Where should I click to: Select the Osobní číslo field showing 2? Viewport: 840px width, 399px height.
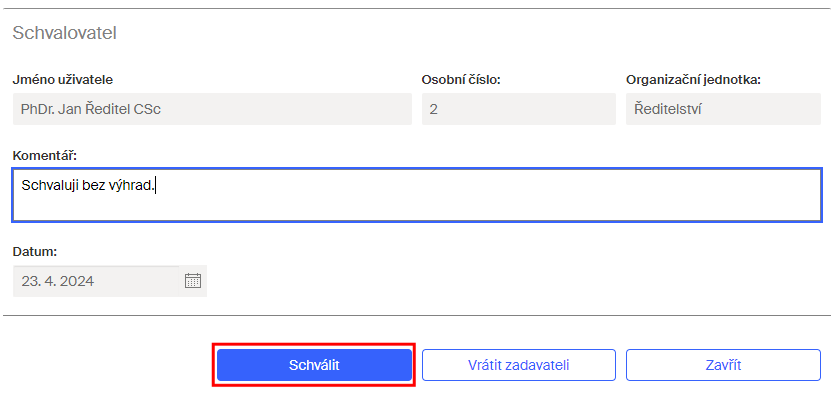(x=519, y=109)
